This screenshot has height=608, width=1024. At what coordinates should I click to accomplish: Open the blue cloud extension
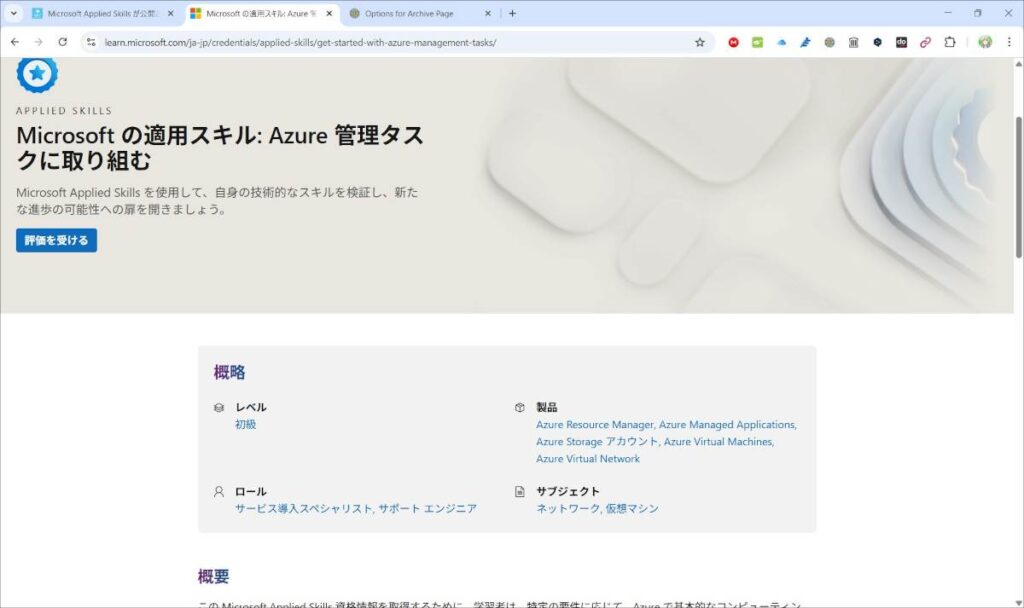(x=782, y=42)
